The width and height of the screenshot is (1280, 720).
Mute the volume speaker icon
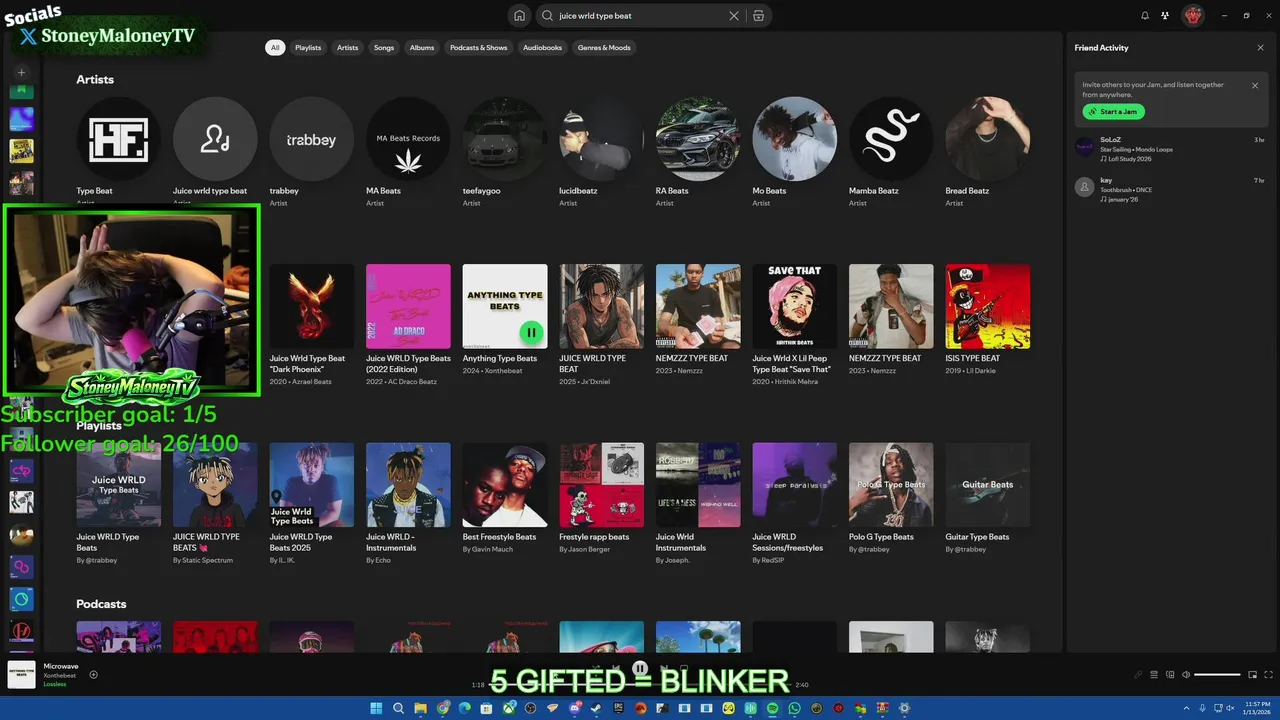[x=1187, y=675]
